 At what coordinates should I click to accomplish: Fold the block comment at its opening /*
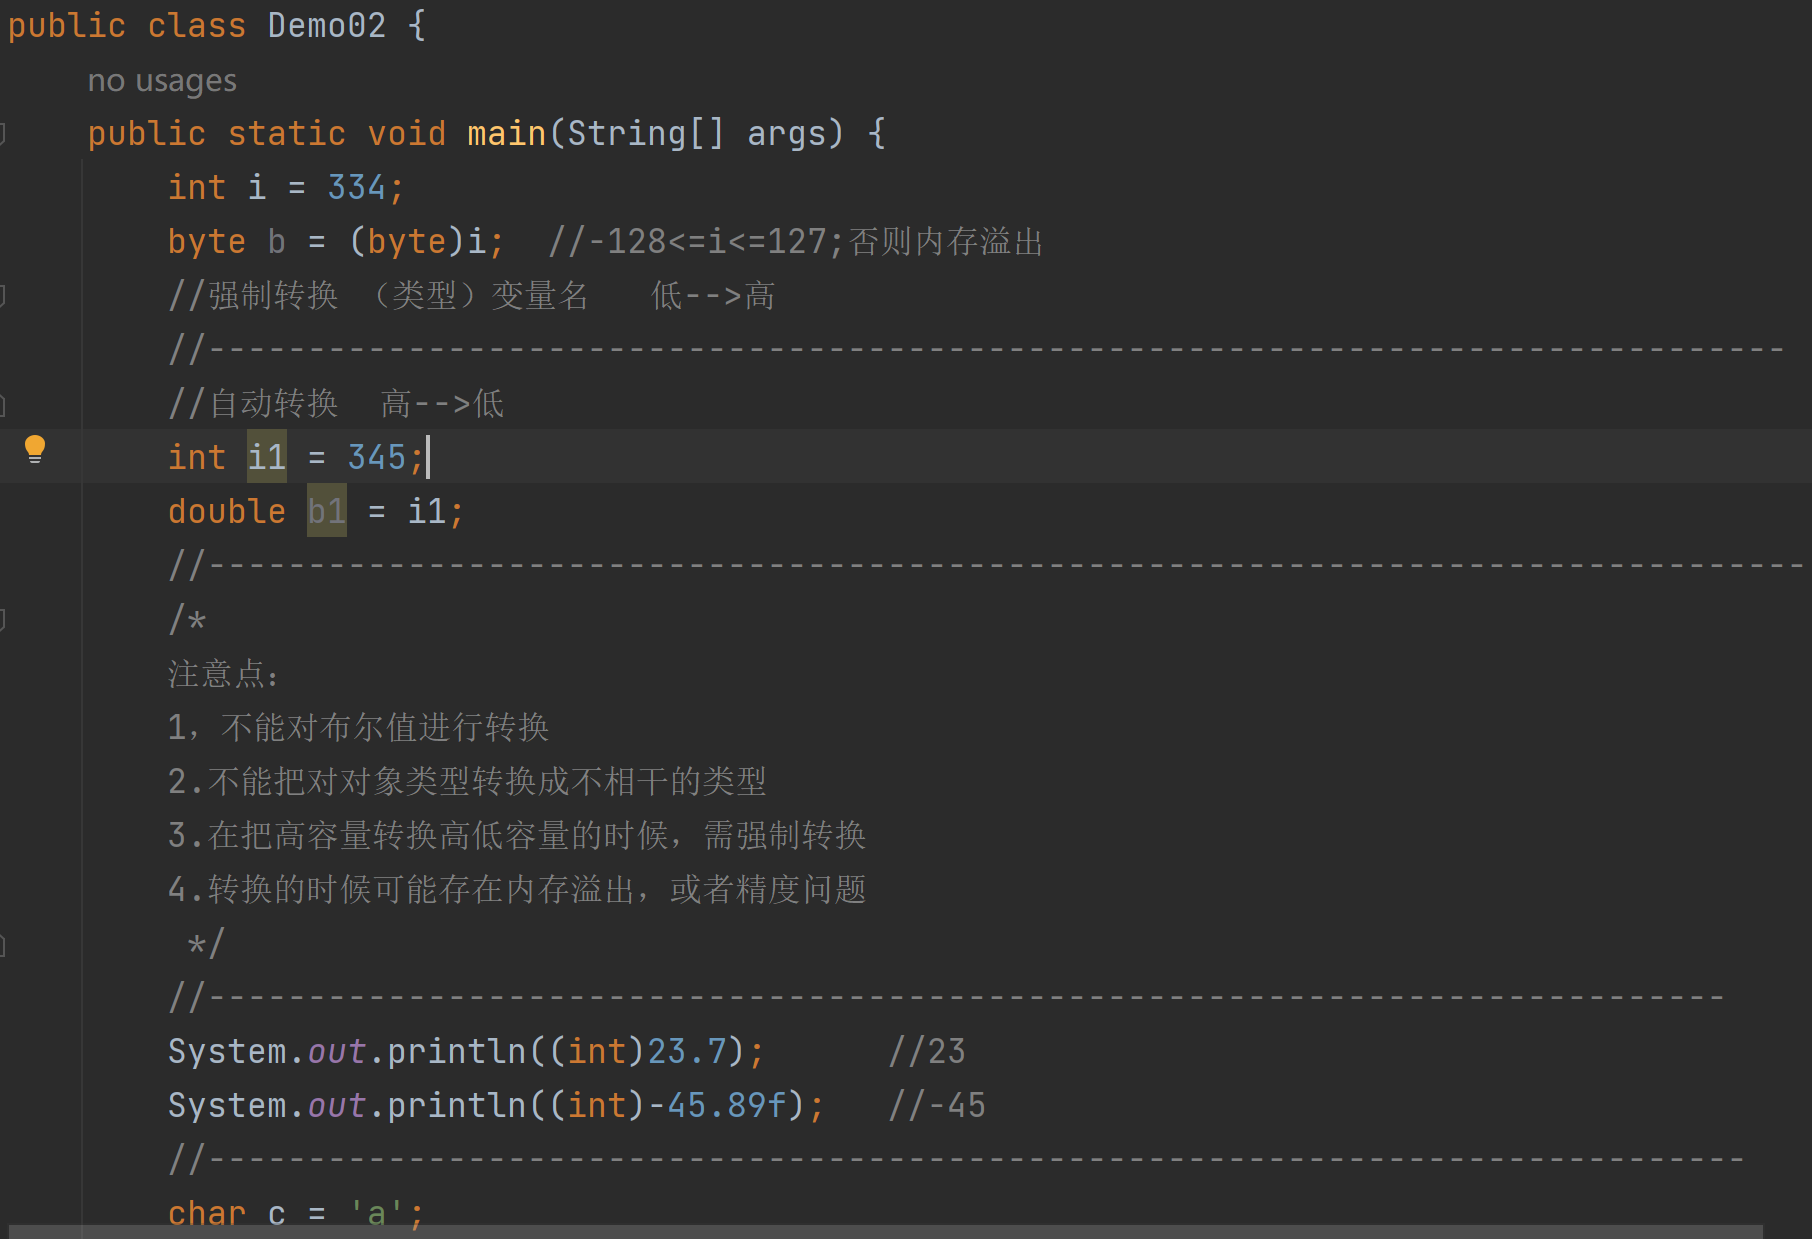point(3,620)
